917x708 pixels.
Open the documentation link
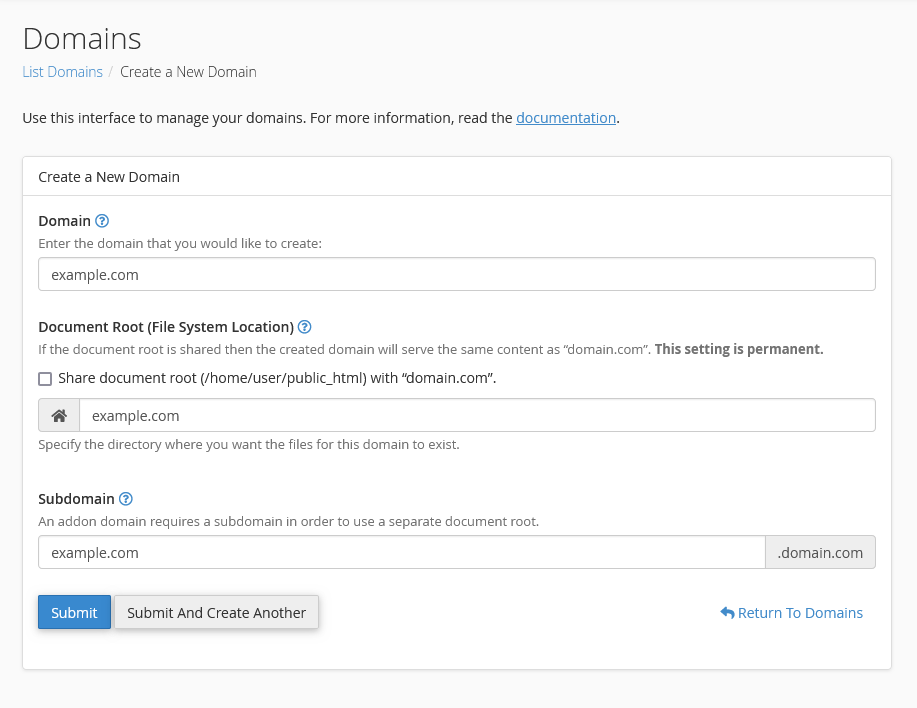coord(565,117)
